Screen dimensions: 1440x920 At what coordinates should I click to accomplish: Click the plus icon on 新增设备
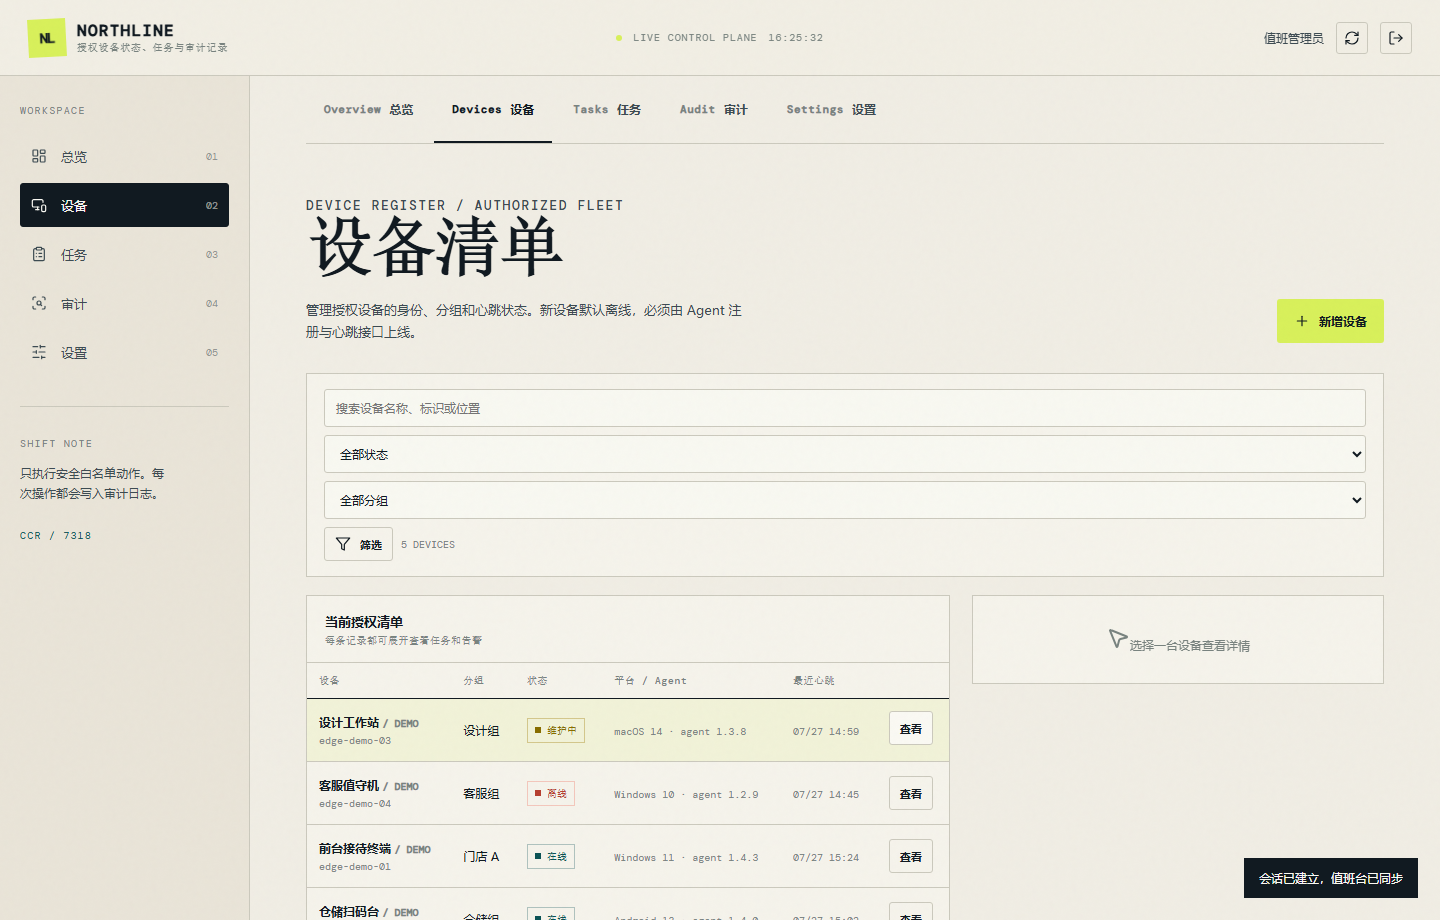[1302, 321]
